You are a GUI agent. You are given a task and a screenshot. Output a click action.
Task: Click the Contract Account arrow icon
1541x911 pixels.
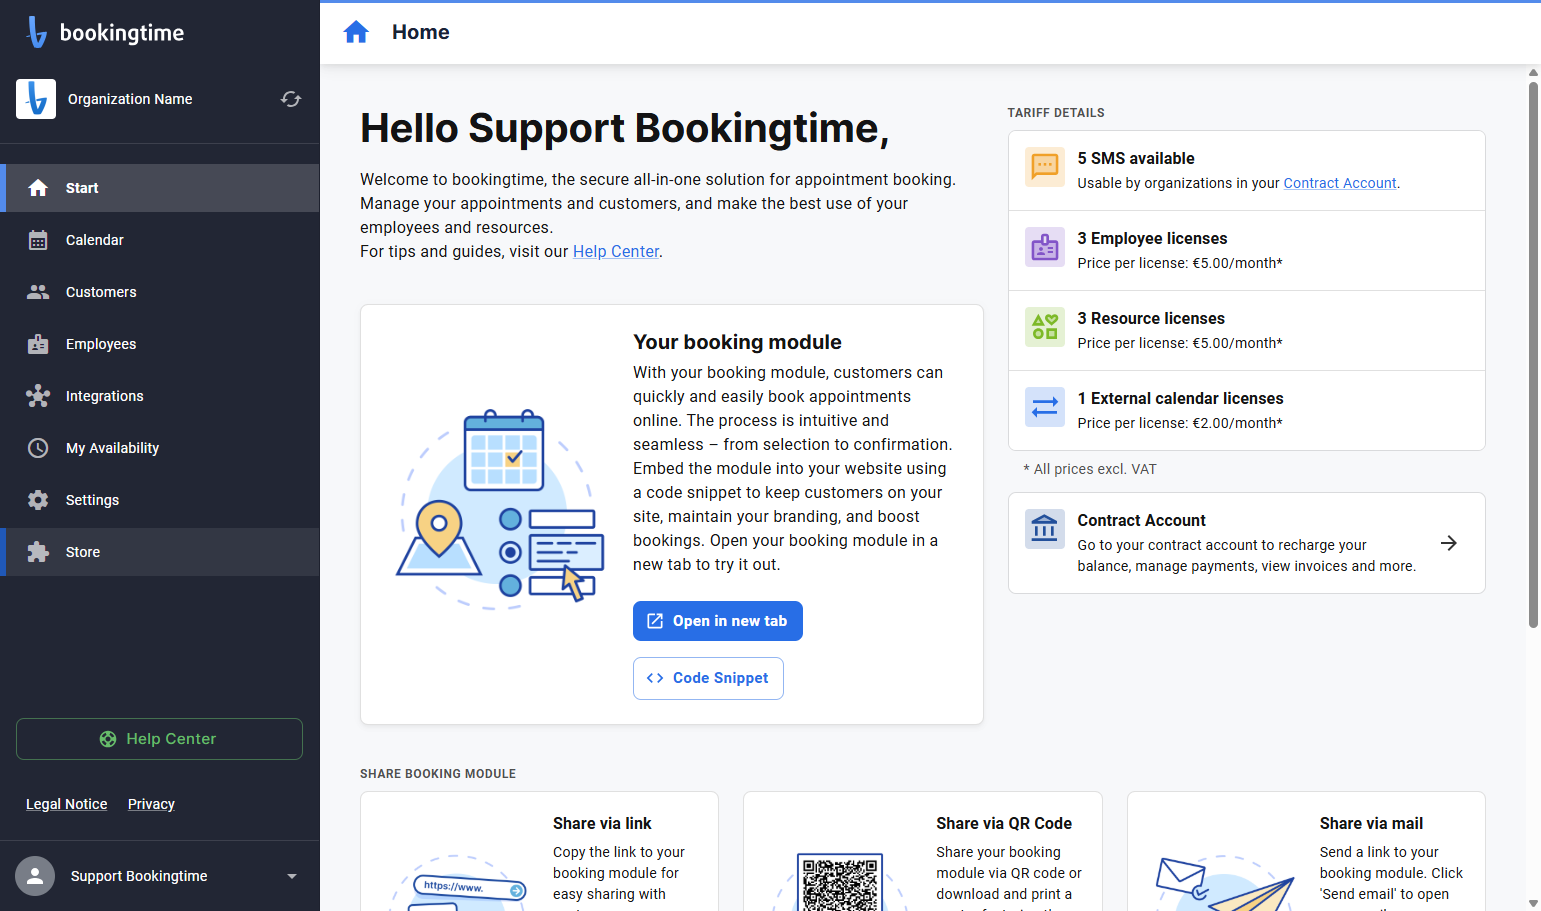pos(1449,543)
